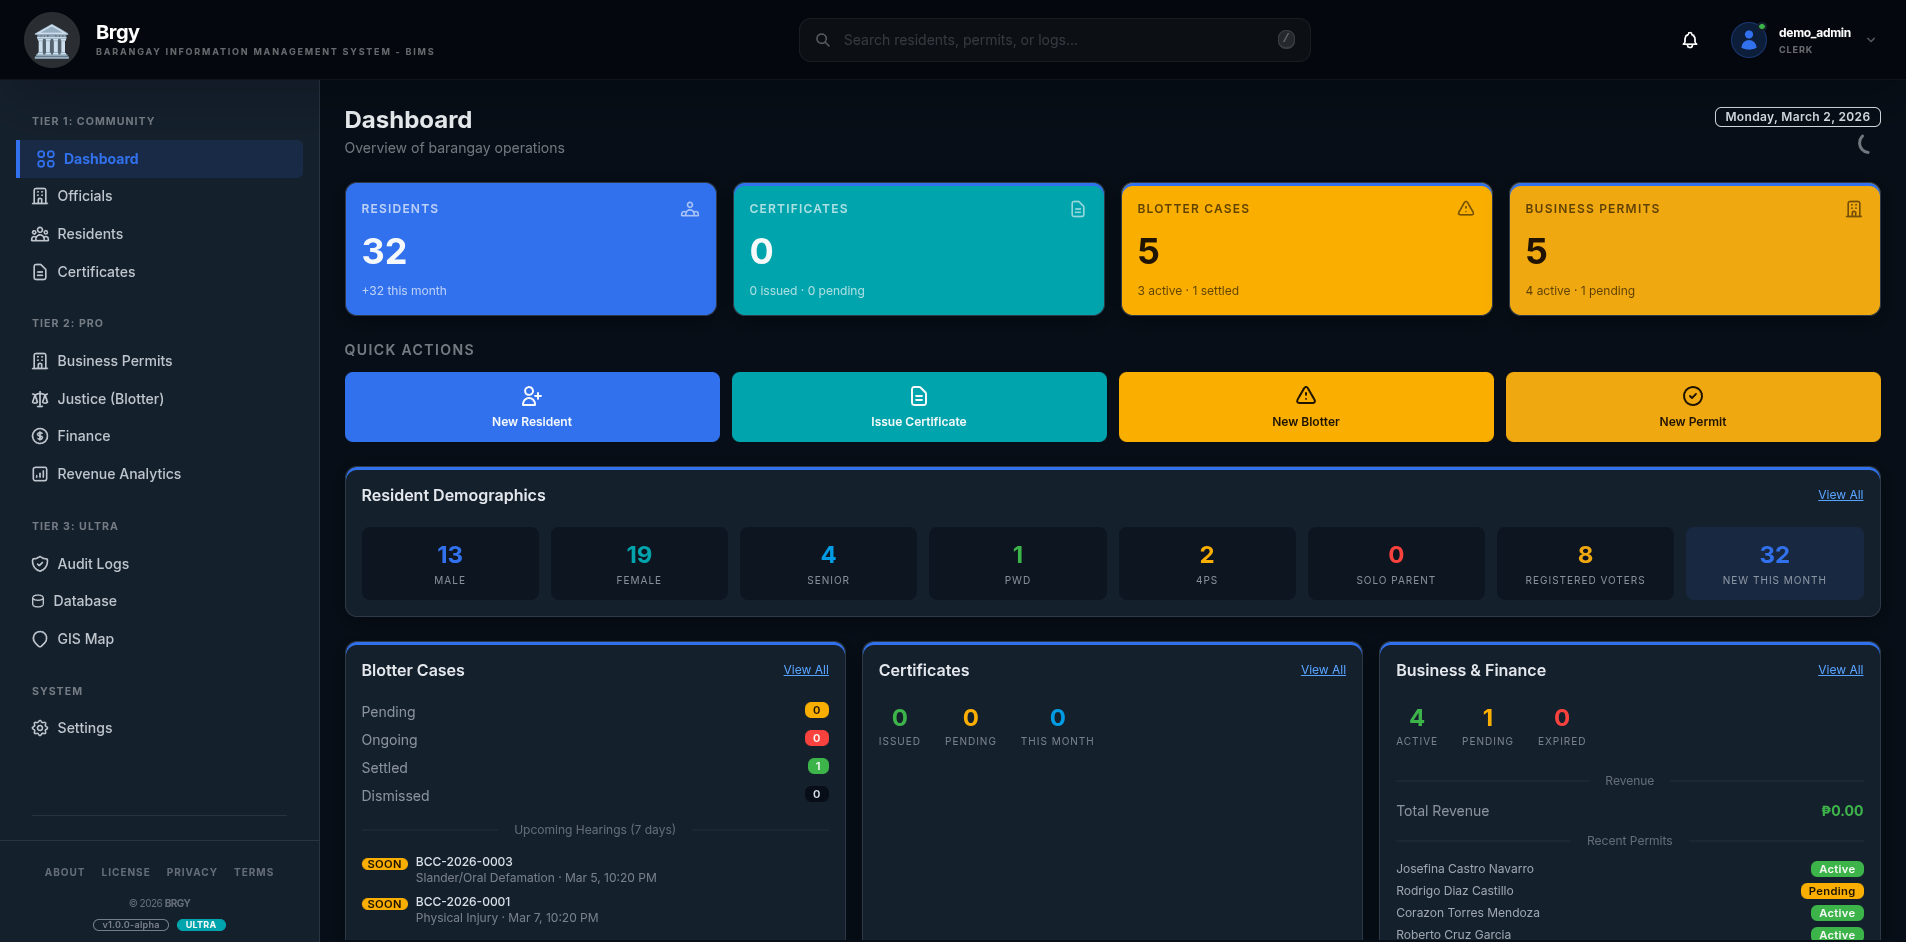Open the Blotter Cases stat card

point(1306,249)
